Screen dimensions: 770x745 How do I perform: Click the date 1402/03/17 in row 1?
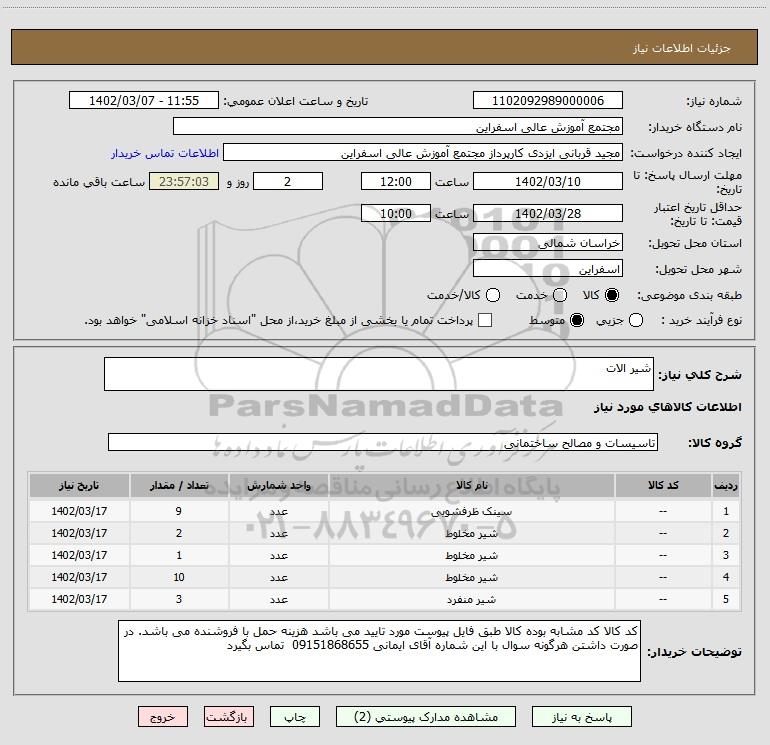point(79,511)
